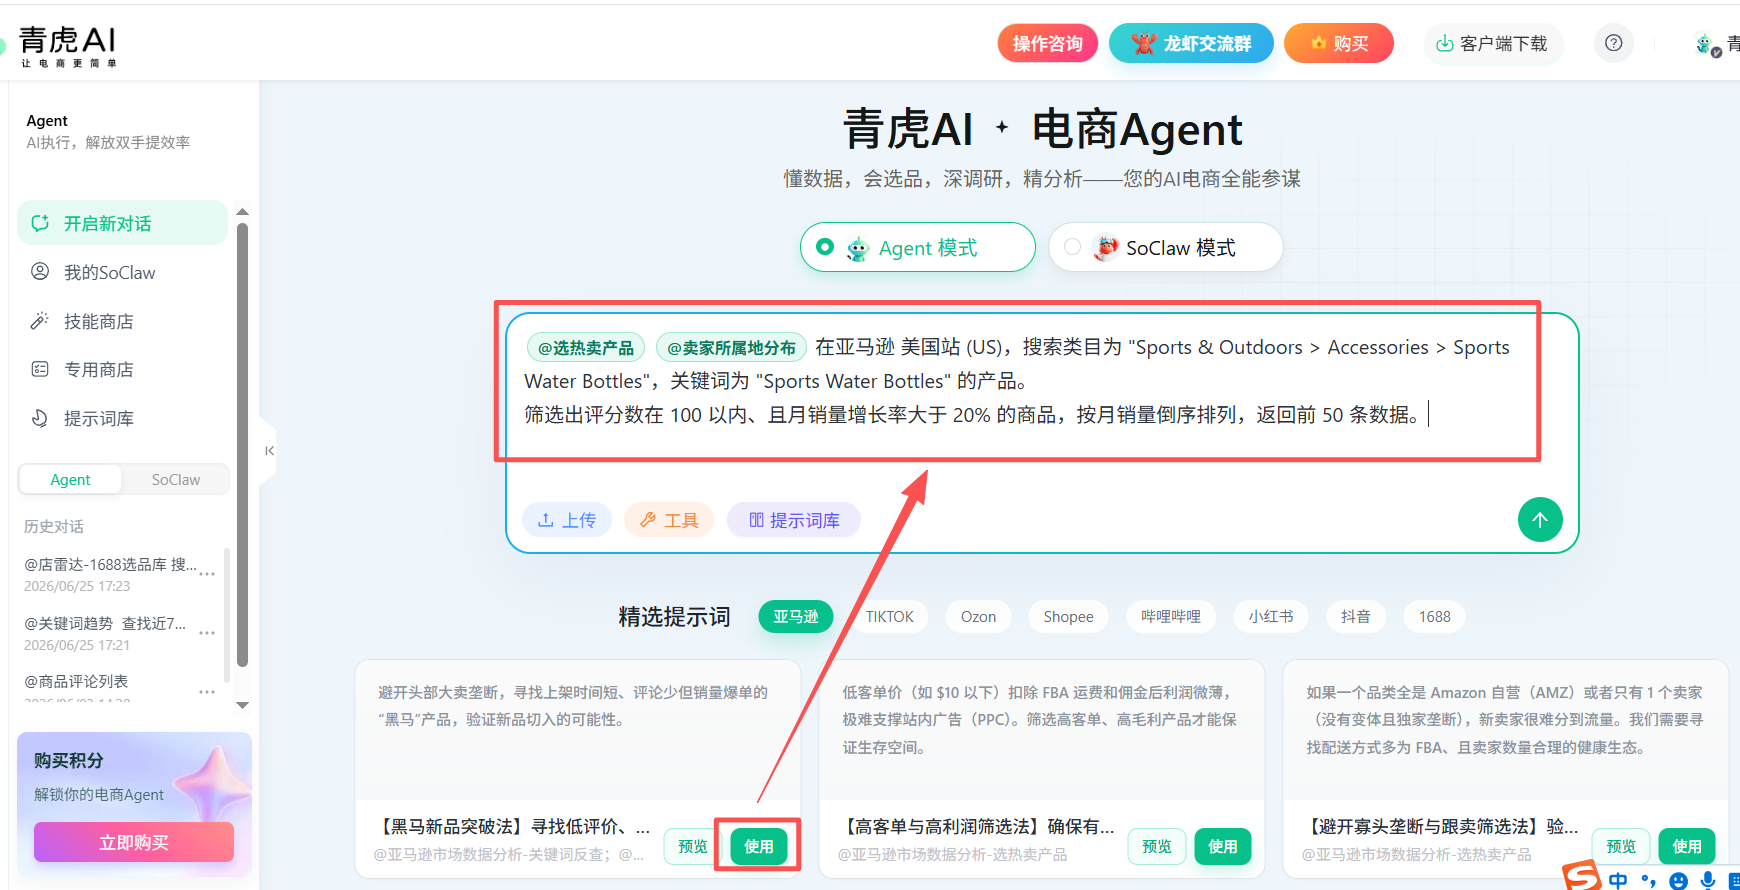This screenshot has height=890, width=1740.
Task: Select the 小红书 prompt category tab
Action: [1271, 617]
